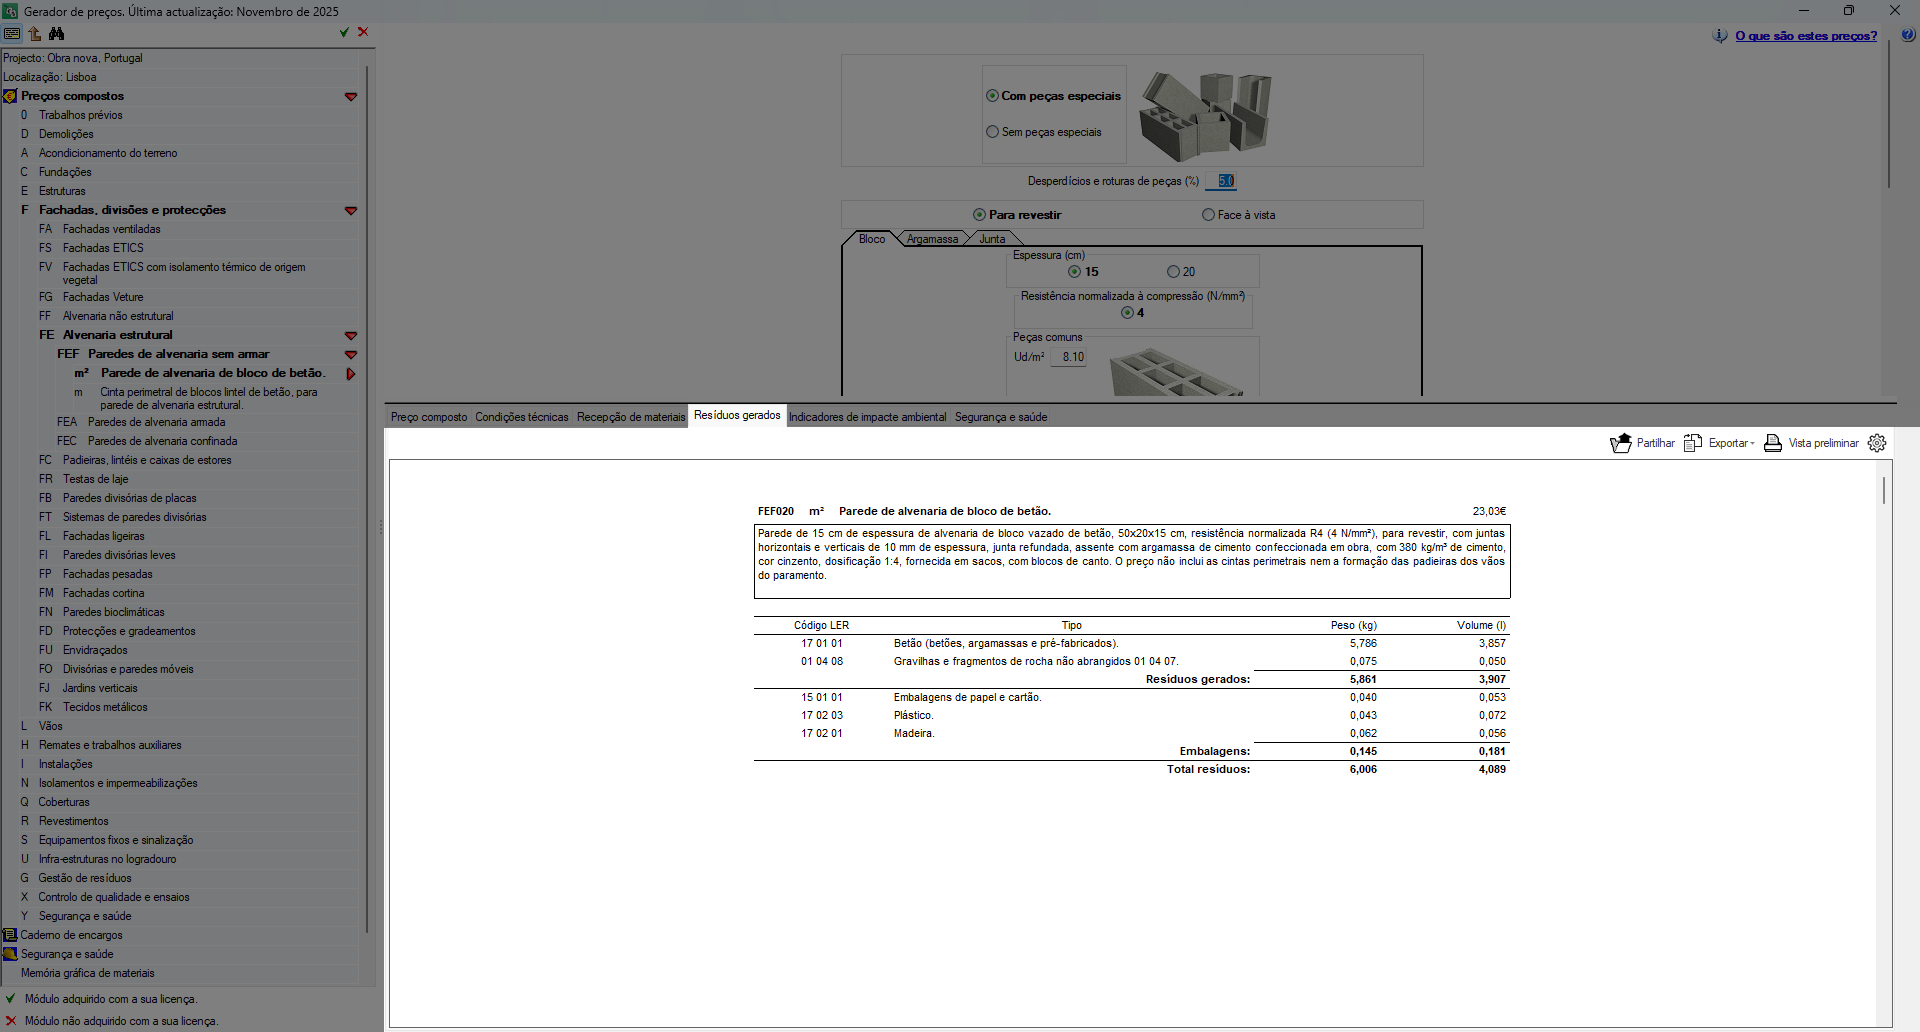The image size is (1920, 1032).
Task: Expand 'Paredes de alvenaria confinada' node
Action: [162, 441]
